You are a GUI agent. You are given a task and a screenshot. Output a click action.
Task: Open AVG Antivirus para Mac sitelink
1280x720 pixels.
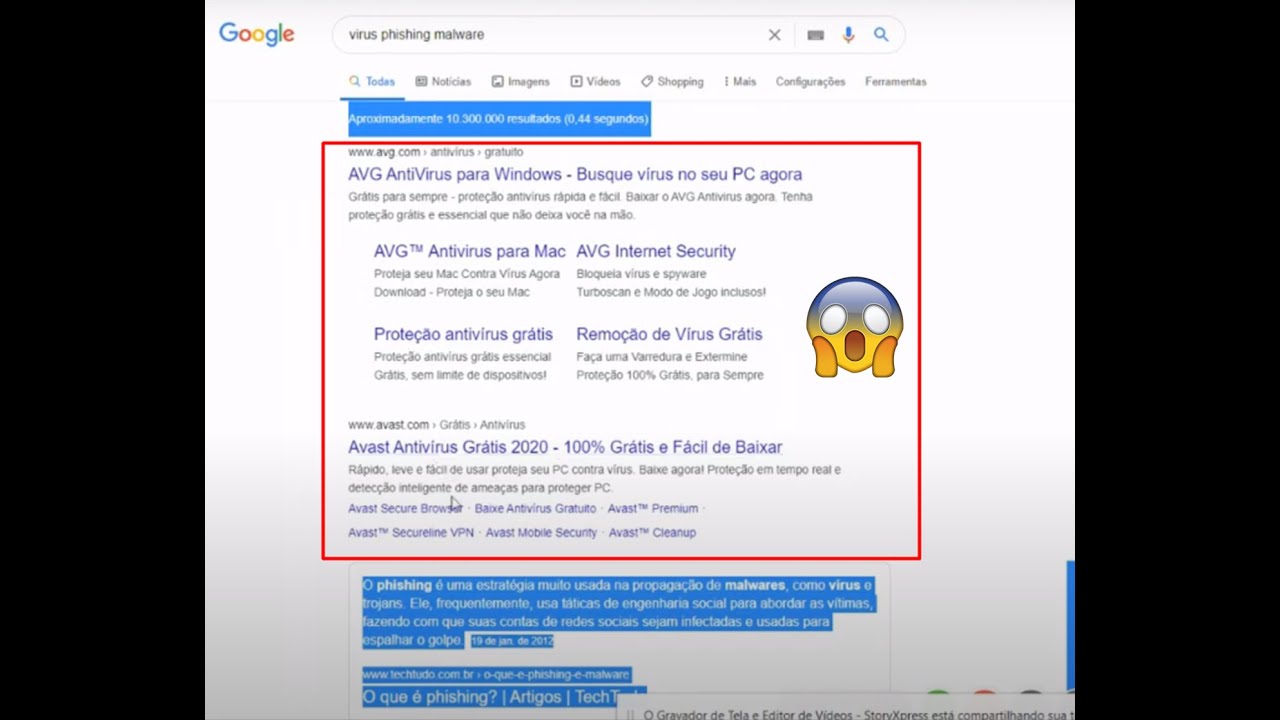pos(470,252)
